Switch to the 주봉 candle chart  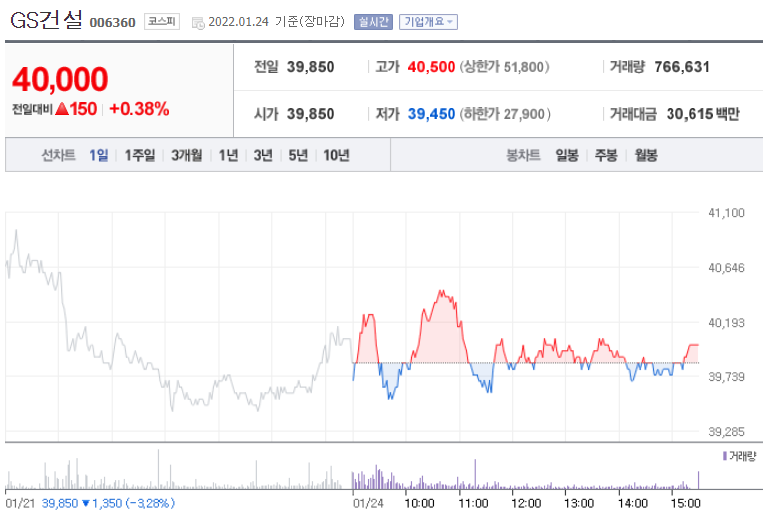(606, 155)
